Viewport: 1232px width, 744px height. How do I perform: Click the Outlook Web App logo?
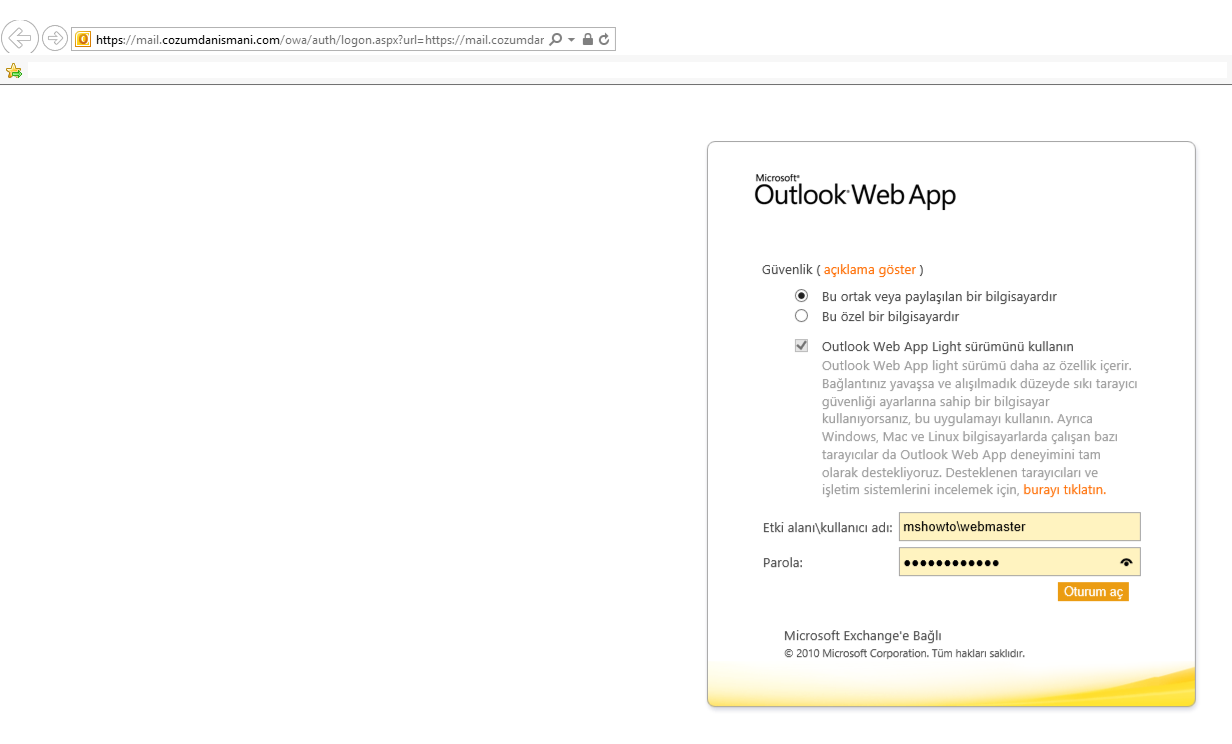click(855, 190)
